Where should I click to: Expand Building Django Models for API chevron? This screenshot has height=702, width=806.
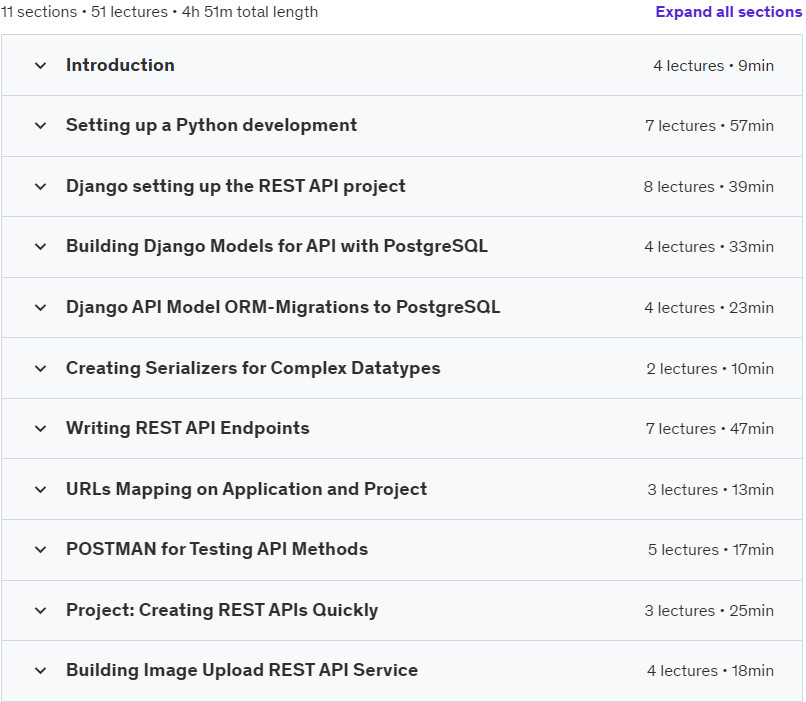tap(41, 247)
